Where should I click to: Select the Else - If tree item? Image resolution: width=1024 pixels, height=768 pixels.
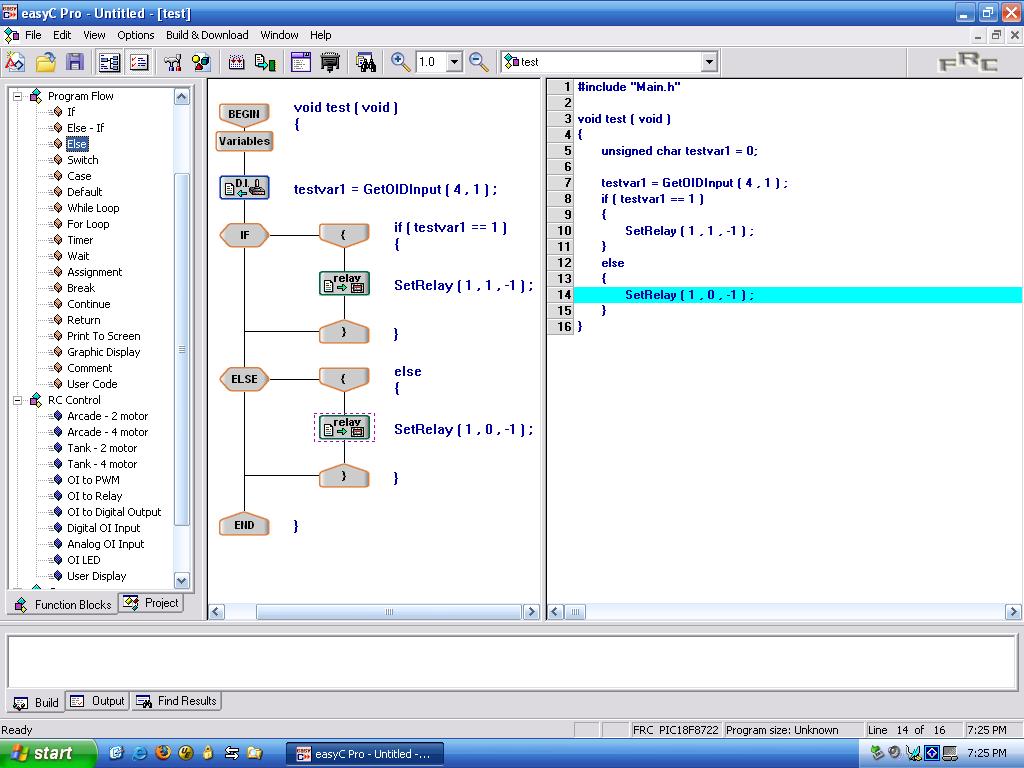click(x=86, y=128)
